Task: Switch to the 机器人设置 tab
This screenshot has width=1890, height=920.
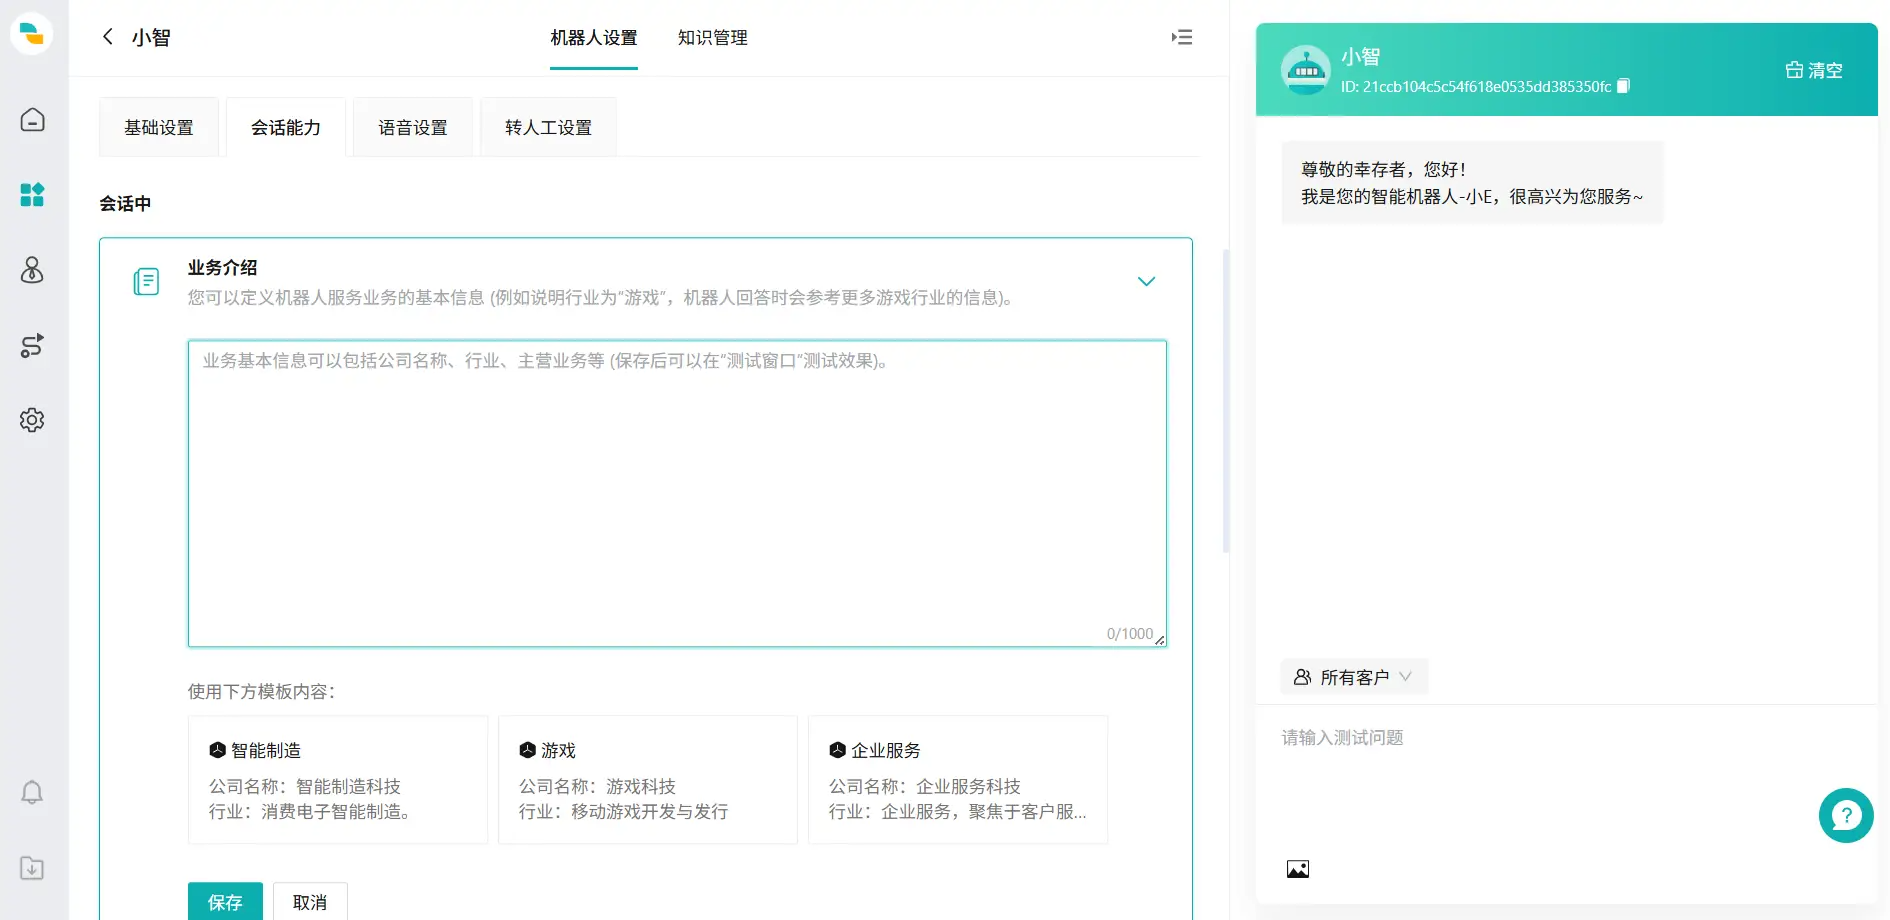Action: click(594, 38)
